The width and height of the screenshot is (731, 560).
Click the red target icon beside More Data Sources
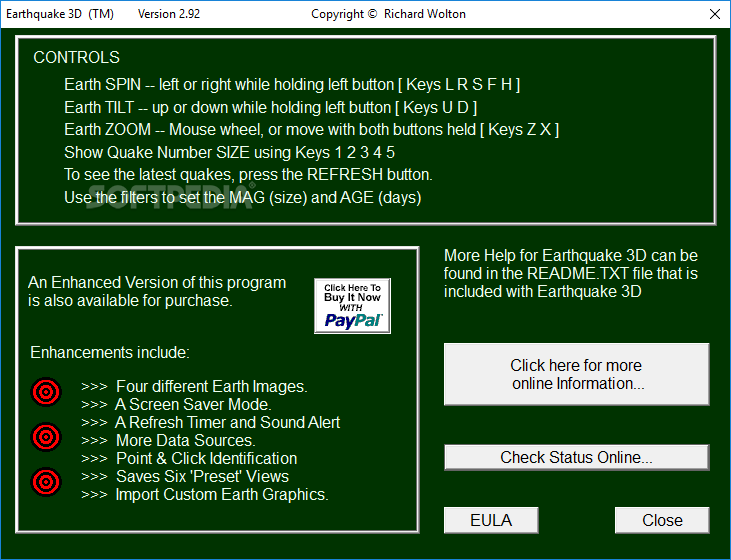(x=46, y=437)
